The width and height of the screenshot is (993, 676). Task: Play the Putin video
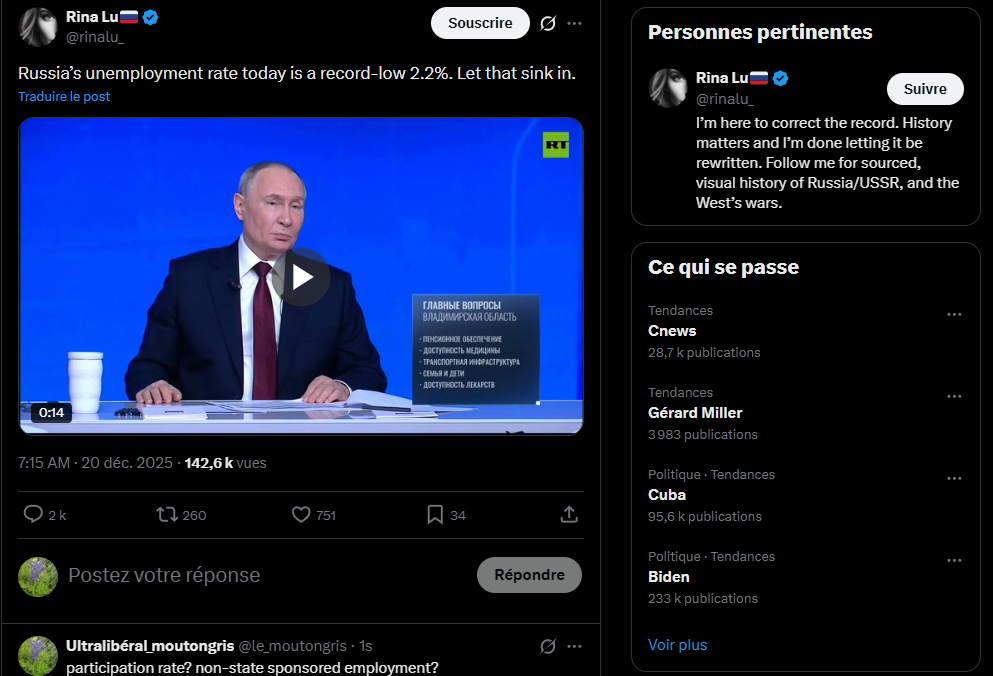[301, 277]
